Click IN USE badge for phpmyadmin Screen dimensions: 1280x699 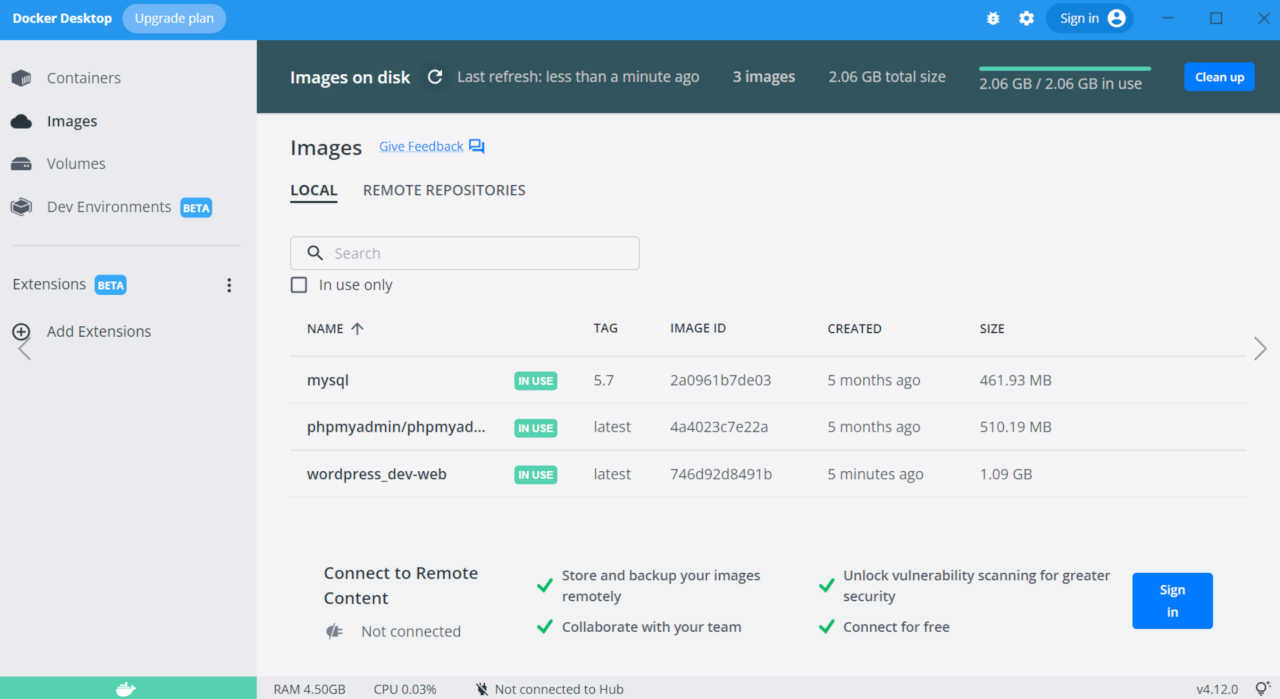(535, 428)
